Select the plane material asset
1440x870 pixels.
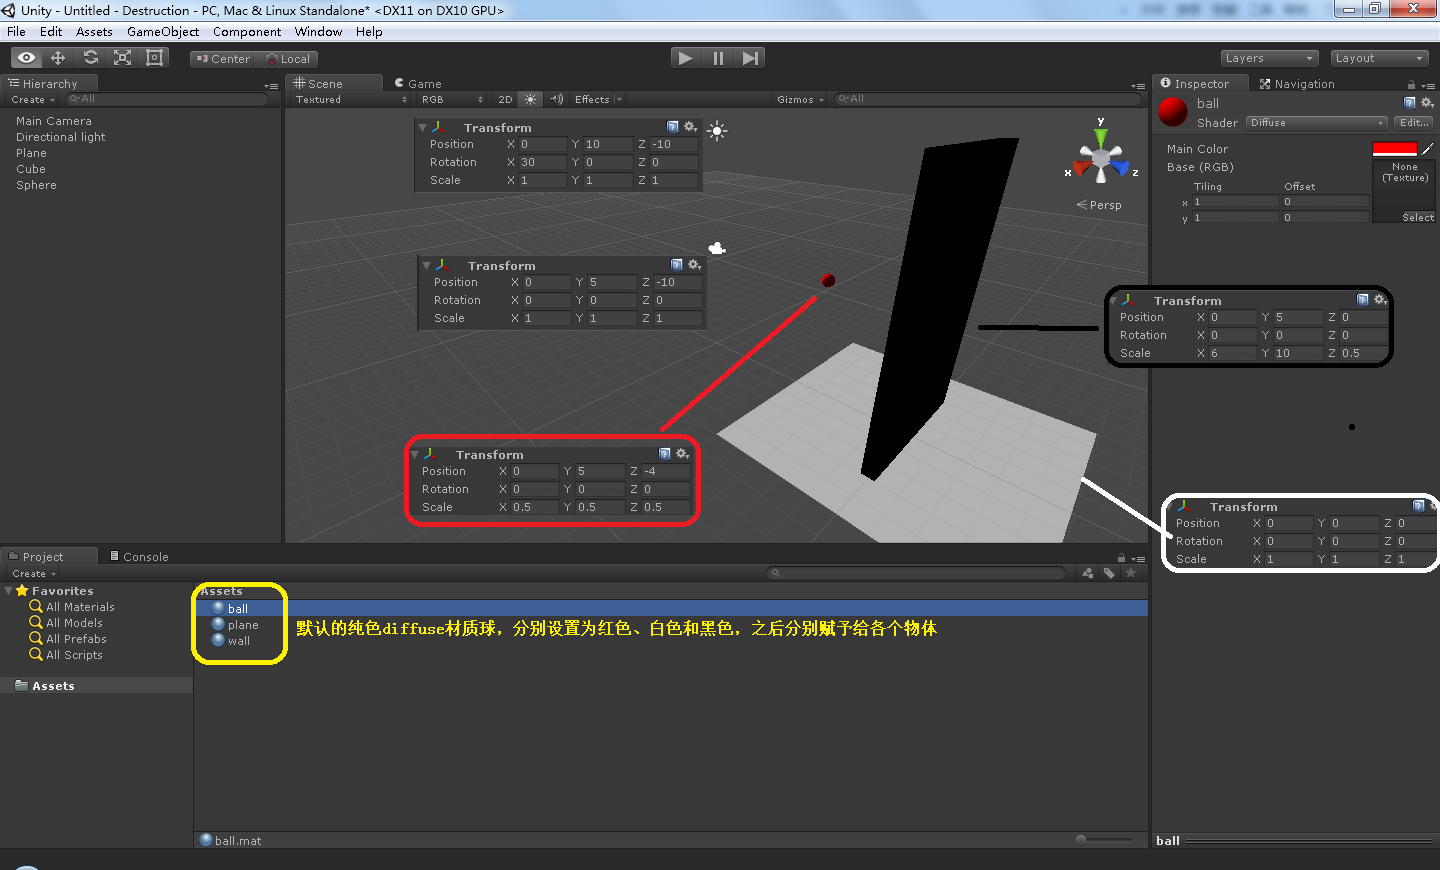242,625
